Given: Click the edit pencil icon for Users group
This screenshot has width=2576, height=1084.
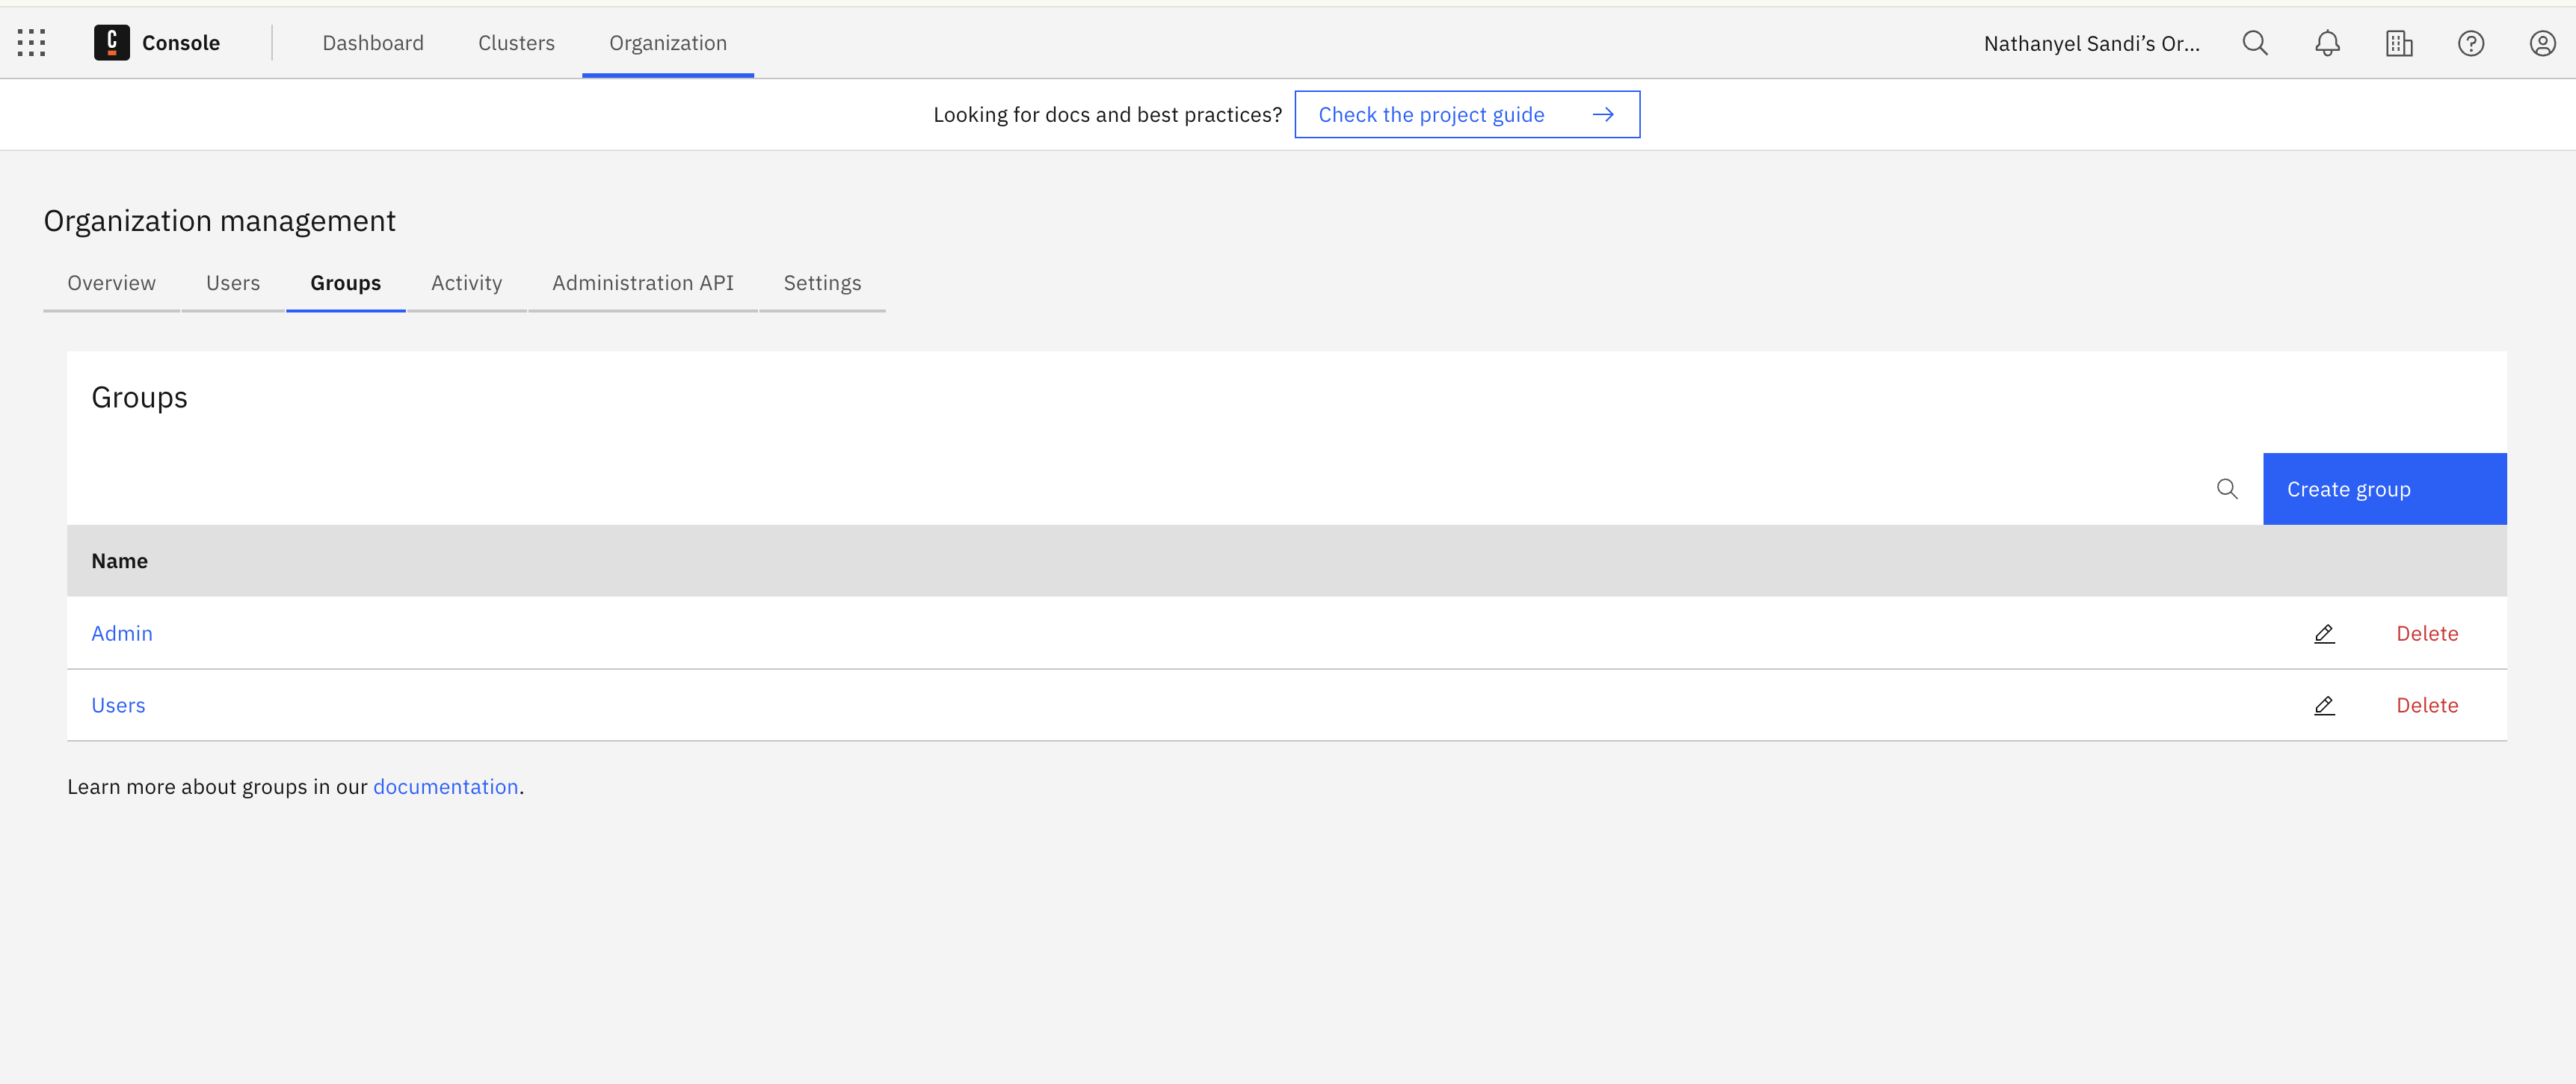Looking at the screenshot, I should tap(2323, 704).
